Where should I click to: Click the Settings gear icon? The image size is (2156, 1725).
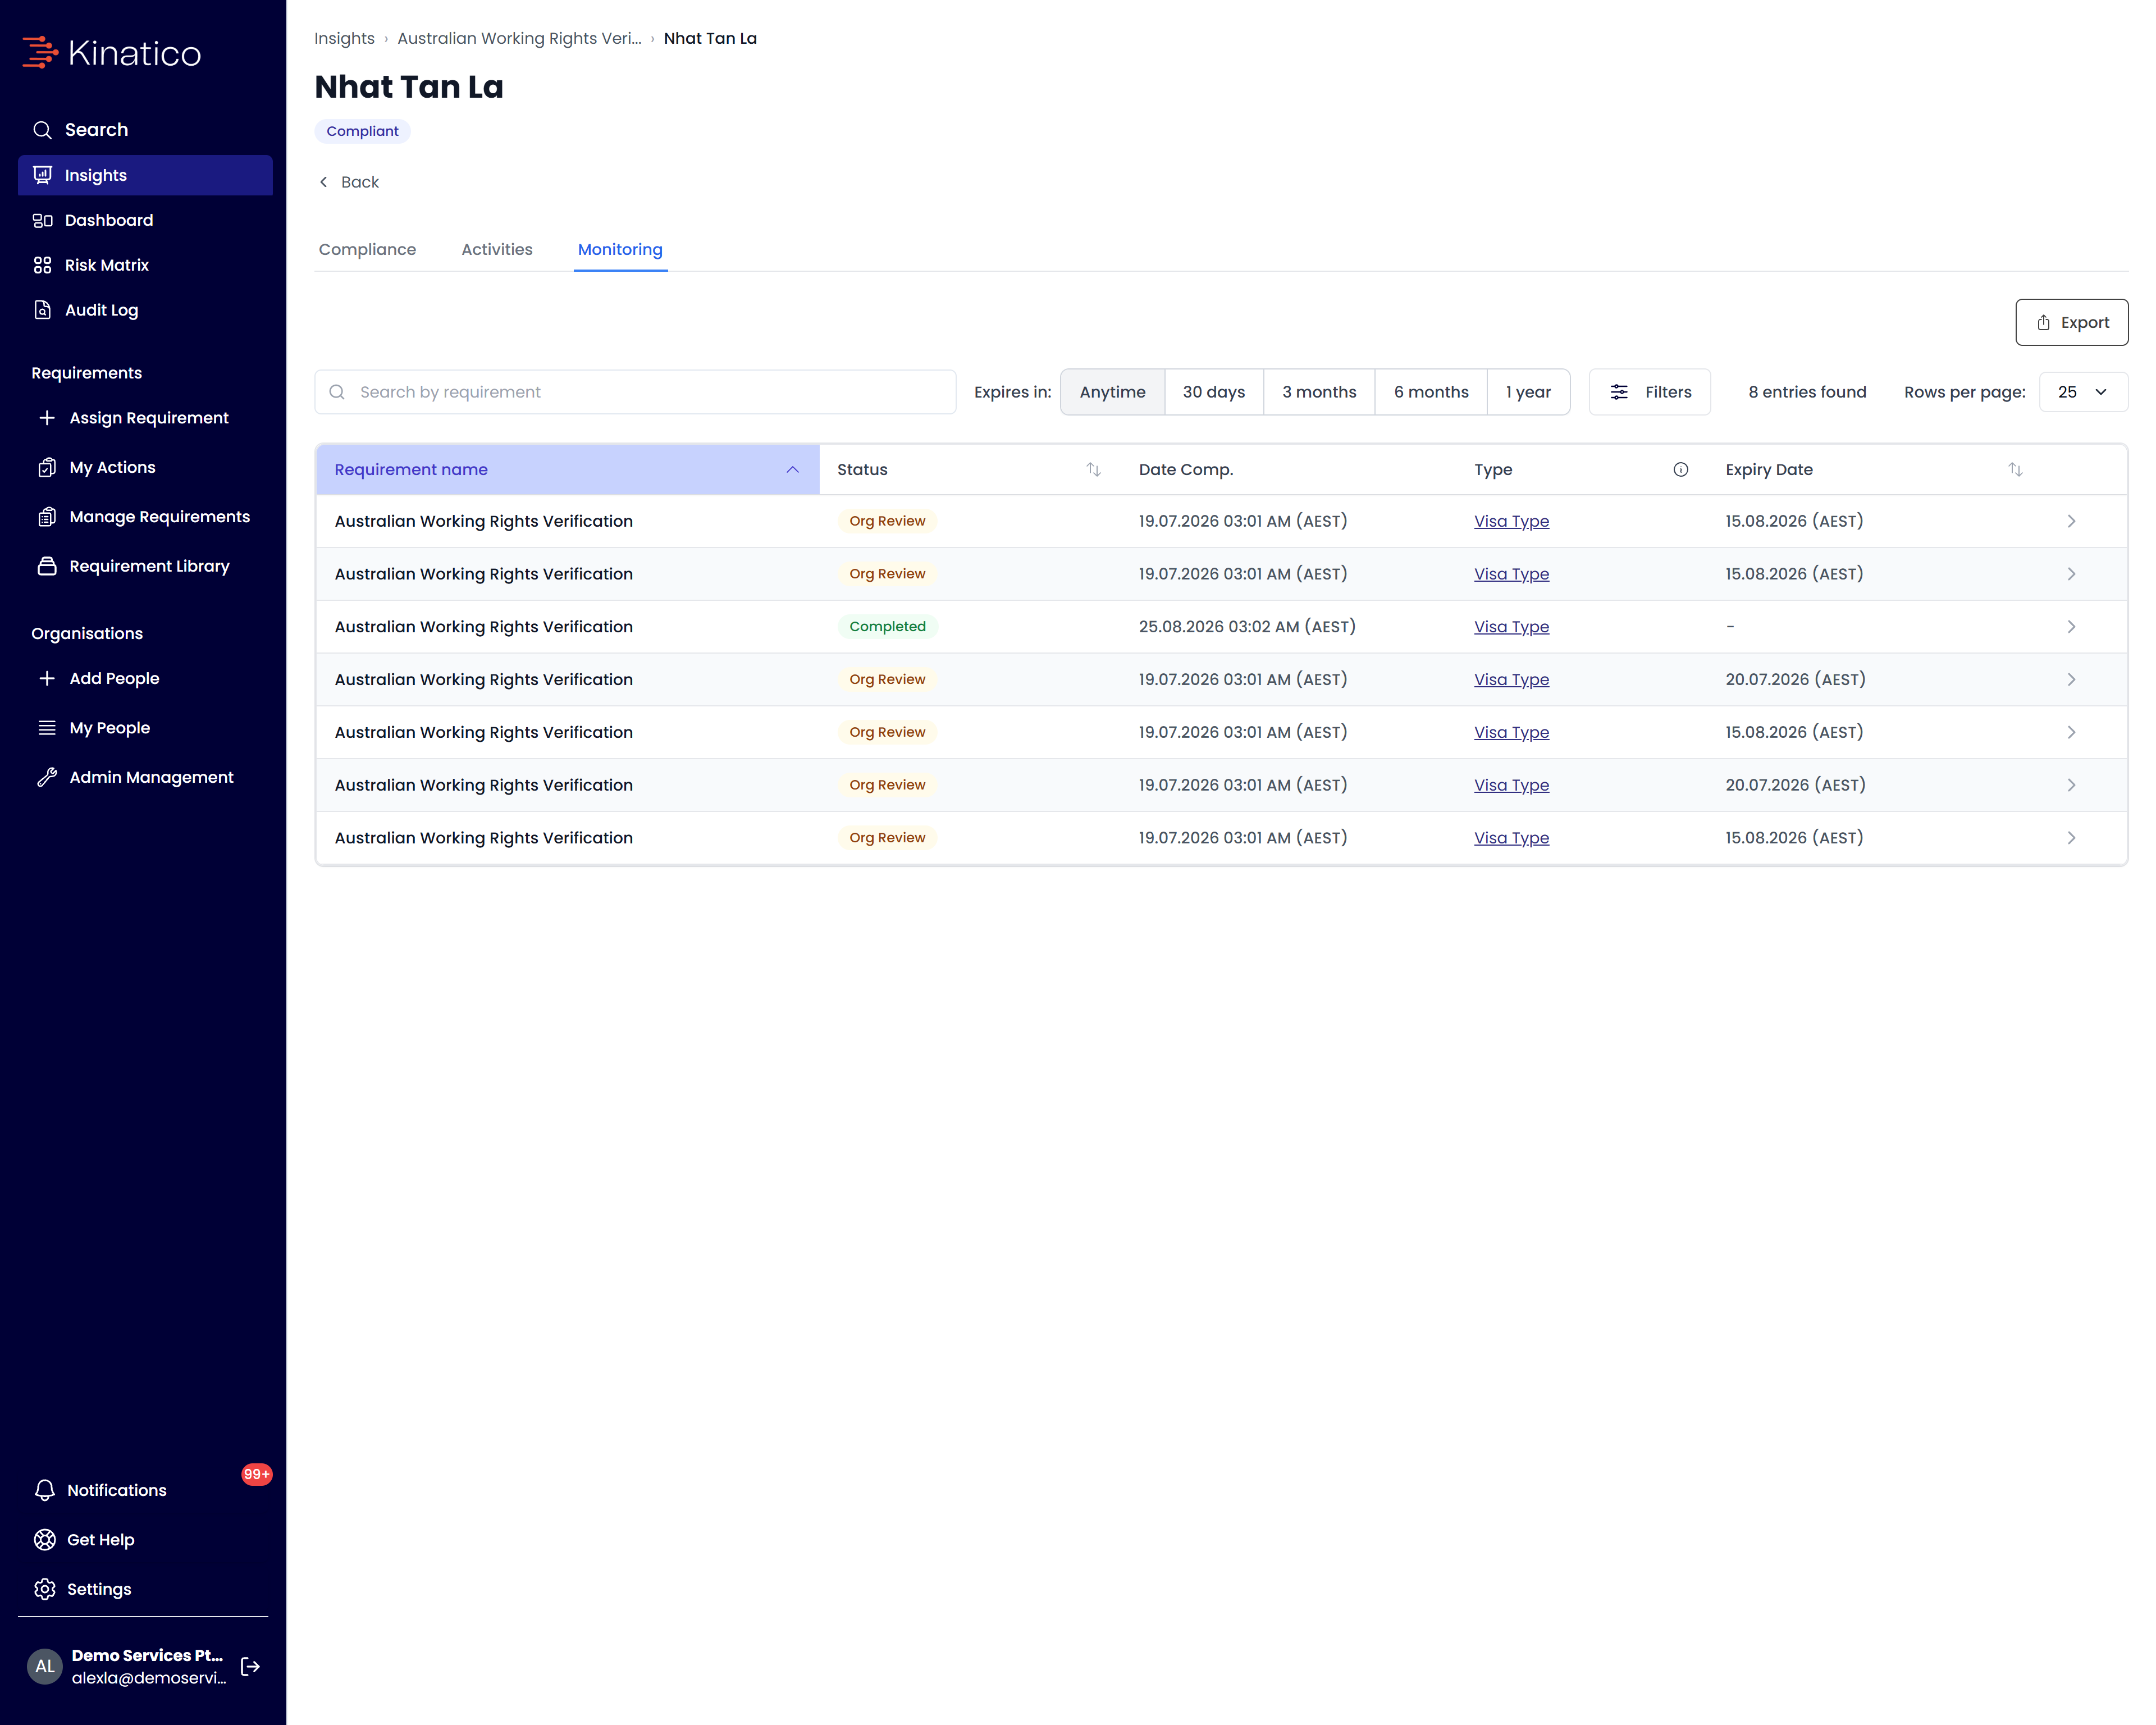click(45, 1589)
